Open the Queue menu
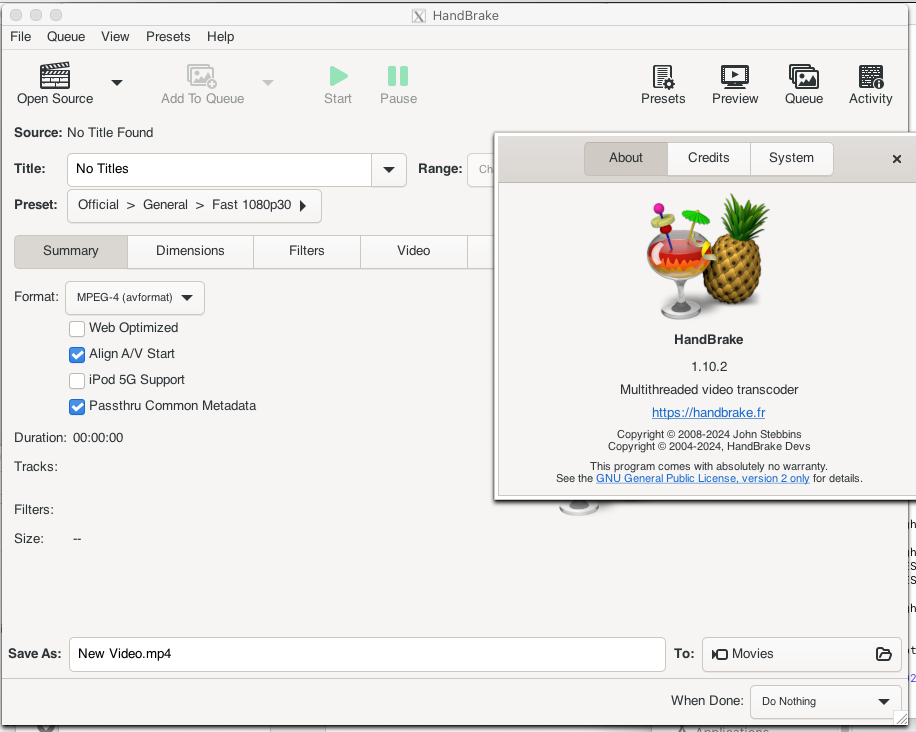 coord(66,36)
